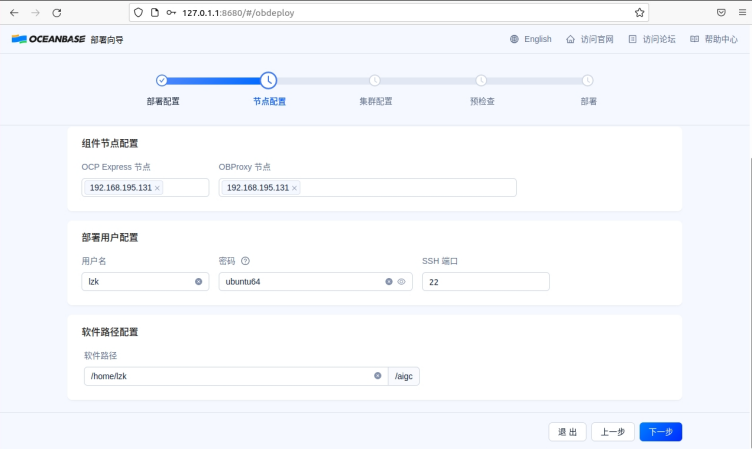This screenshot has height=449, width=752.
Task: Click the 上一步 button
Action: 613,432
